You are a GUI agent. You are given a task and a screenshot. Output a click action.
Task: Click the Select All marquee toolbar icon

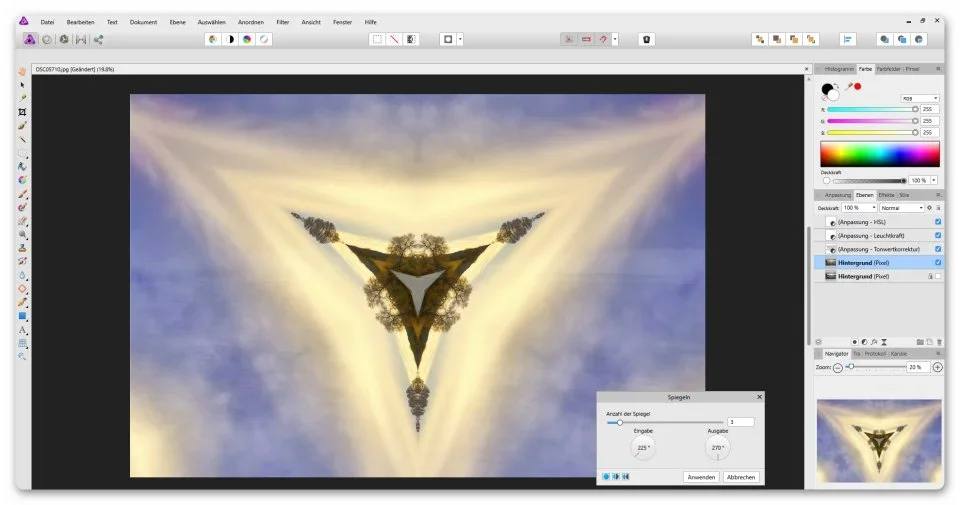[377, 39]
